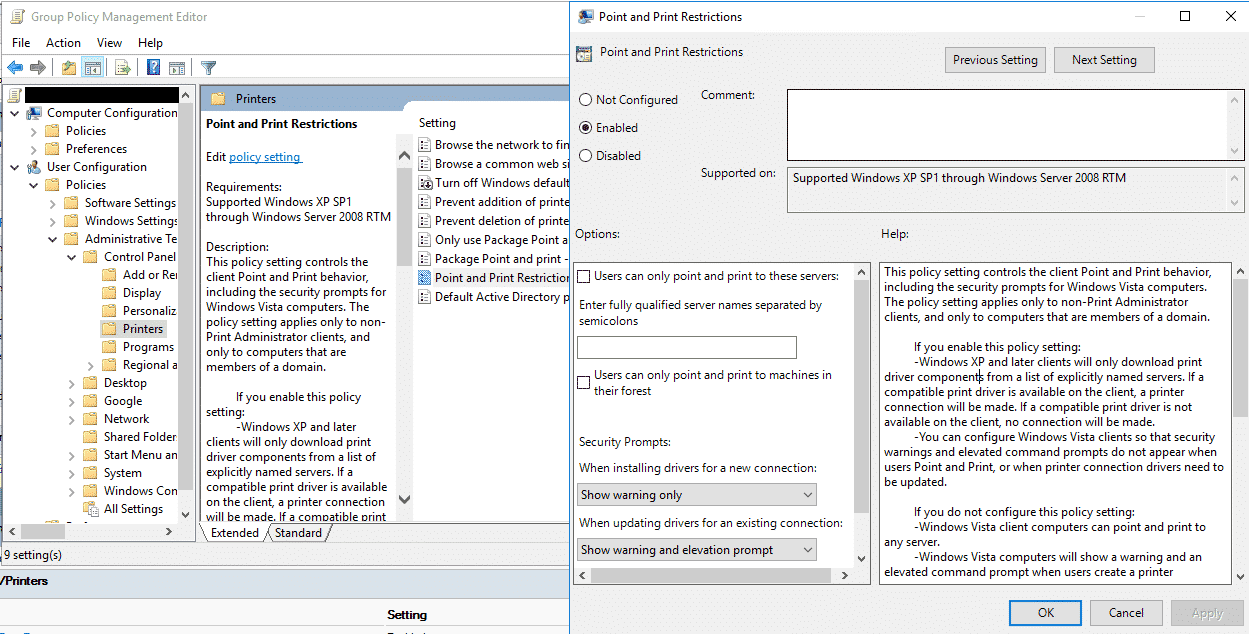
Task: Select the Disabled radio button
Action: point(585,156)
